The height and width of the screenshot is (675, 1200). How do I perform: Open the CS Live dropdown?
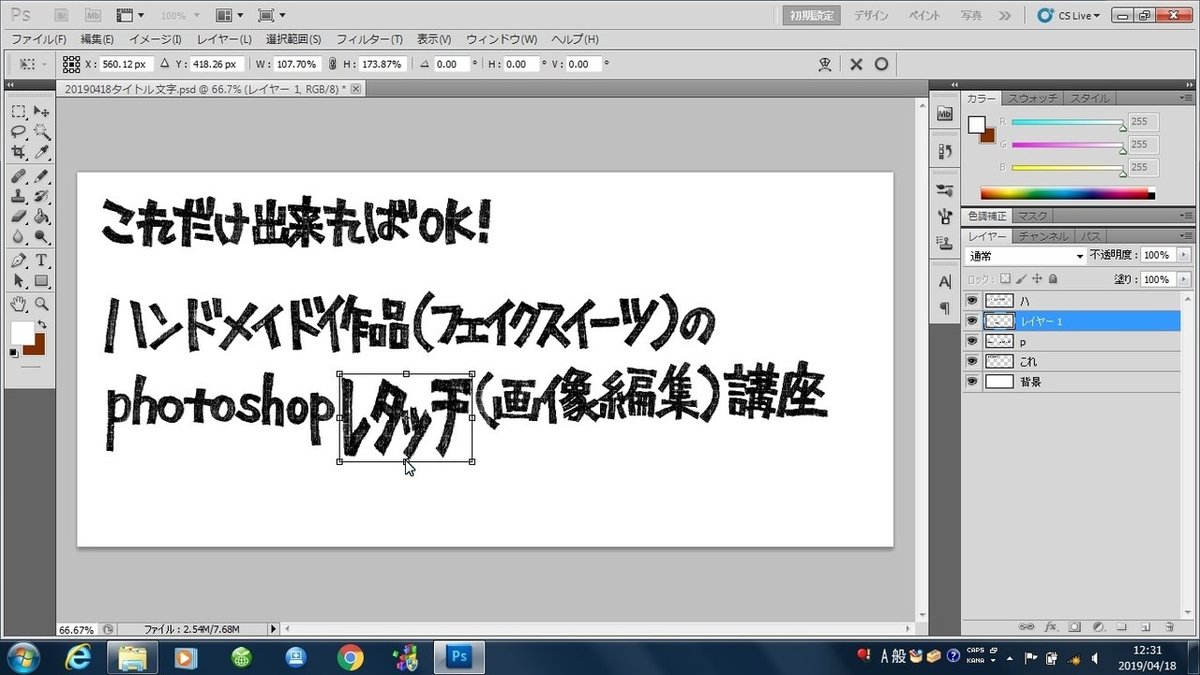pyautogui.click(x=1070, y=15)
